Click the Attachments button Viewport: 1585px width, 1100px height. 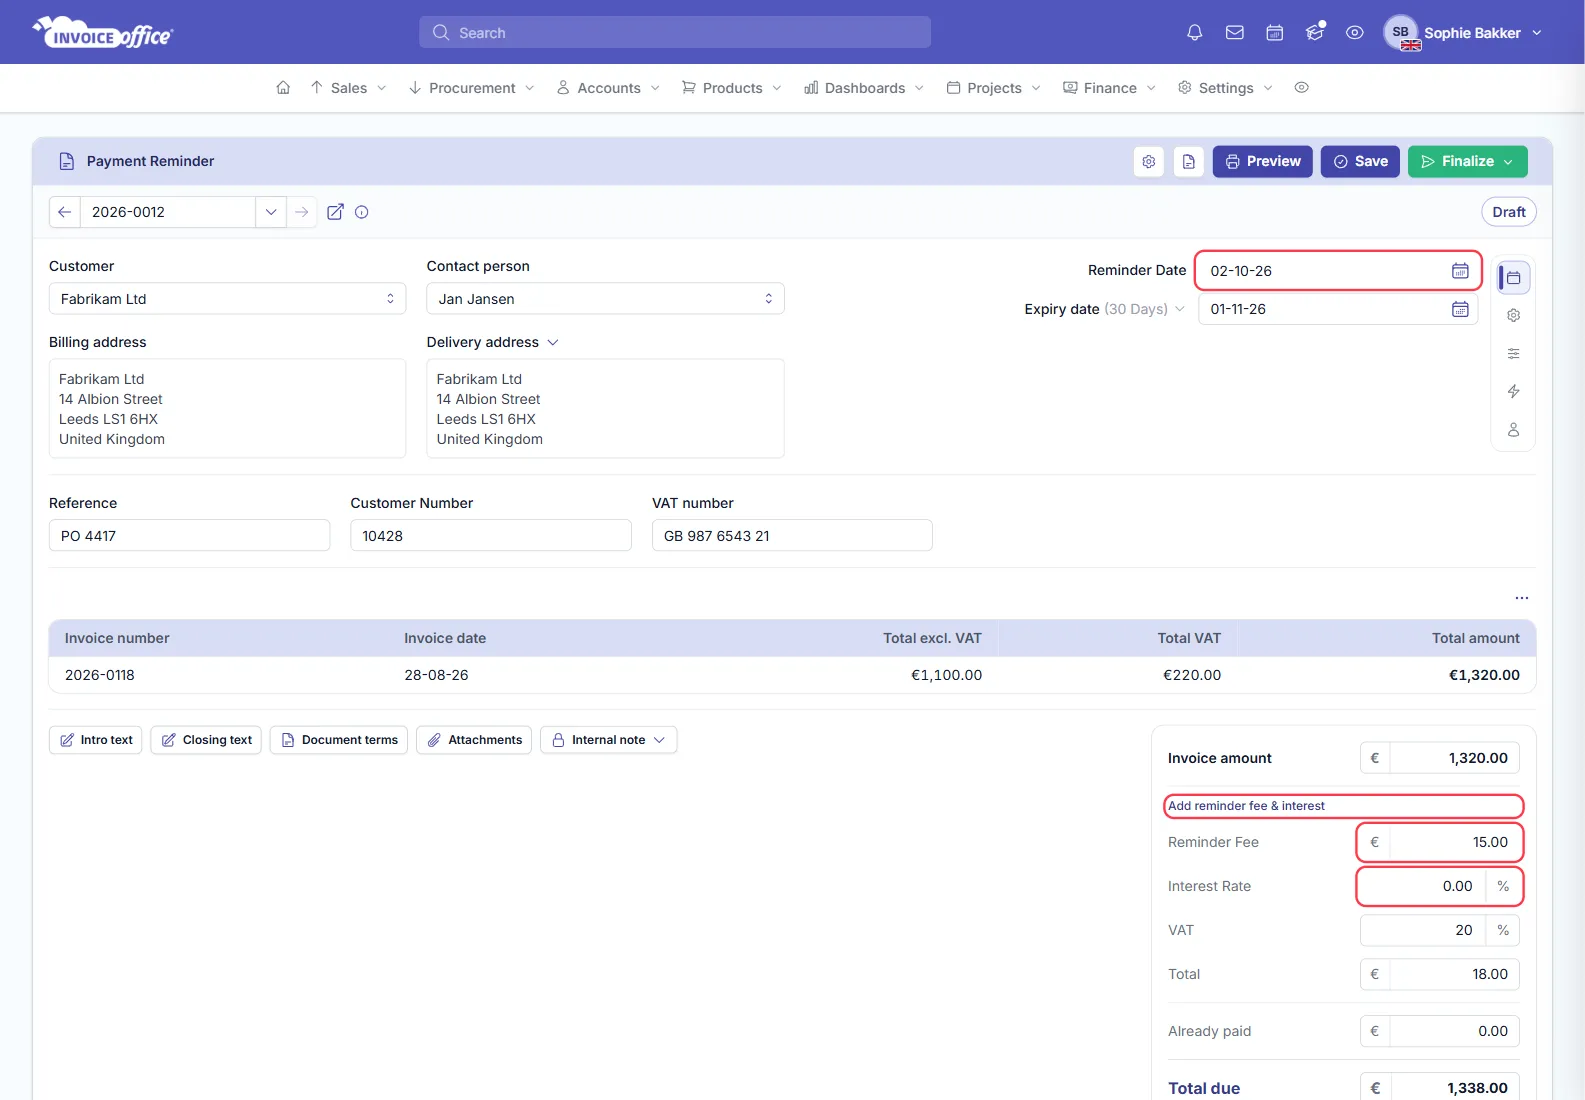[x=474, y=740]
